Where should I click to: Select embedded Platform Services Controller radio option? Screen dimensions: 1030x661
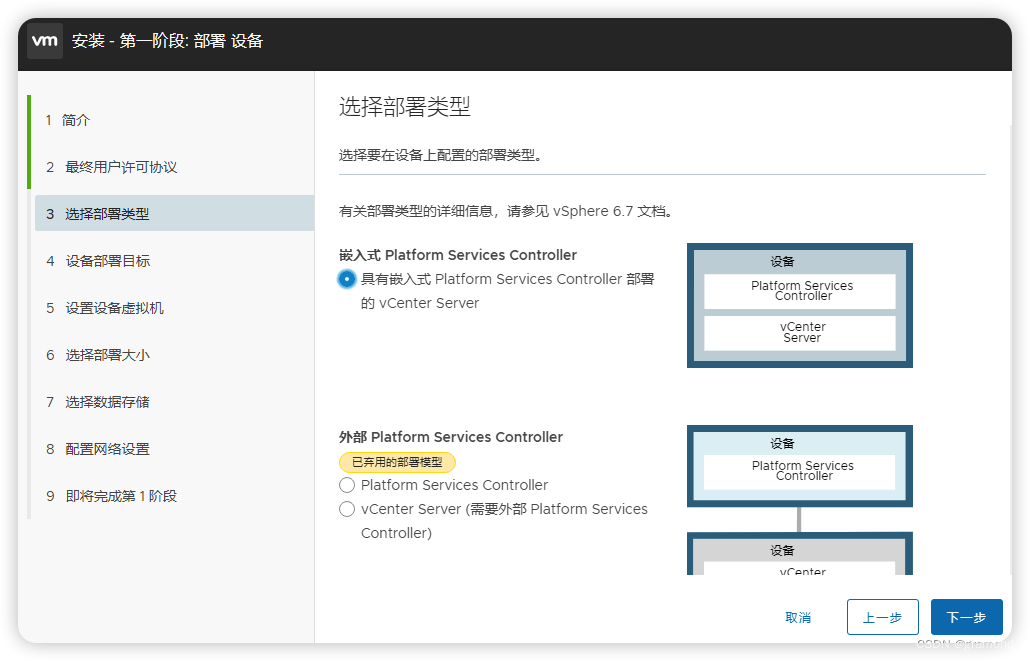(347, 279)
